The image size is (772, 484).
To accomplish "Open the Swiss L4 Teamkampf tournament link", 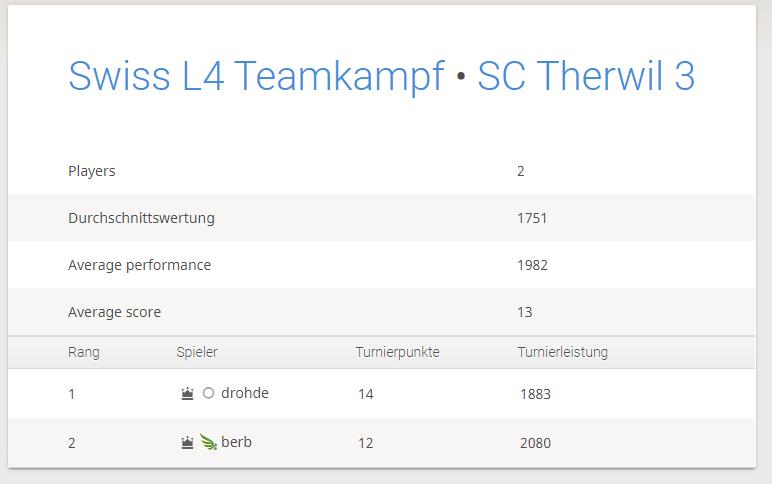I will click(x=257, y=76).
